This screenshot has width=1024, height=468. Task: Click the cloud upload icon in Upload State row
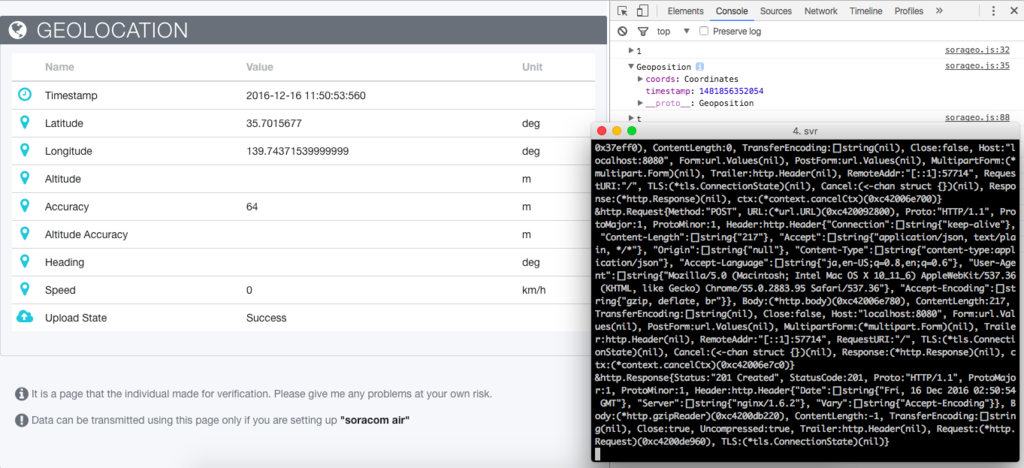[24, 317]
